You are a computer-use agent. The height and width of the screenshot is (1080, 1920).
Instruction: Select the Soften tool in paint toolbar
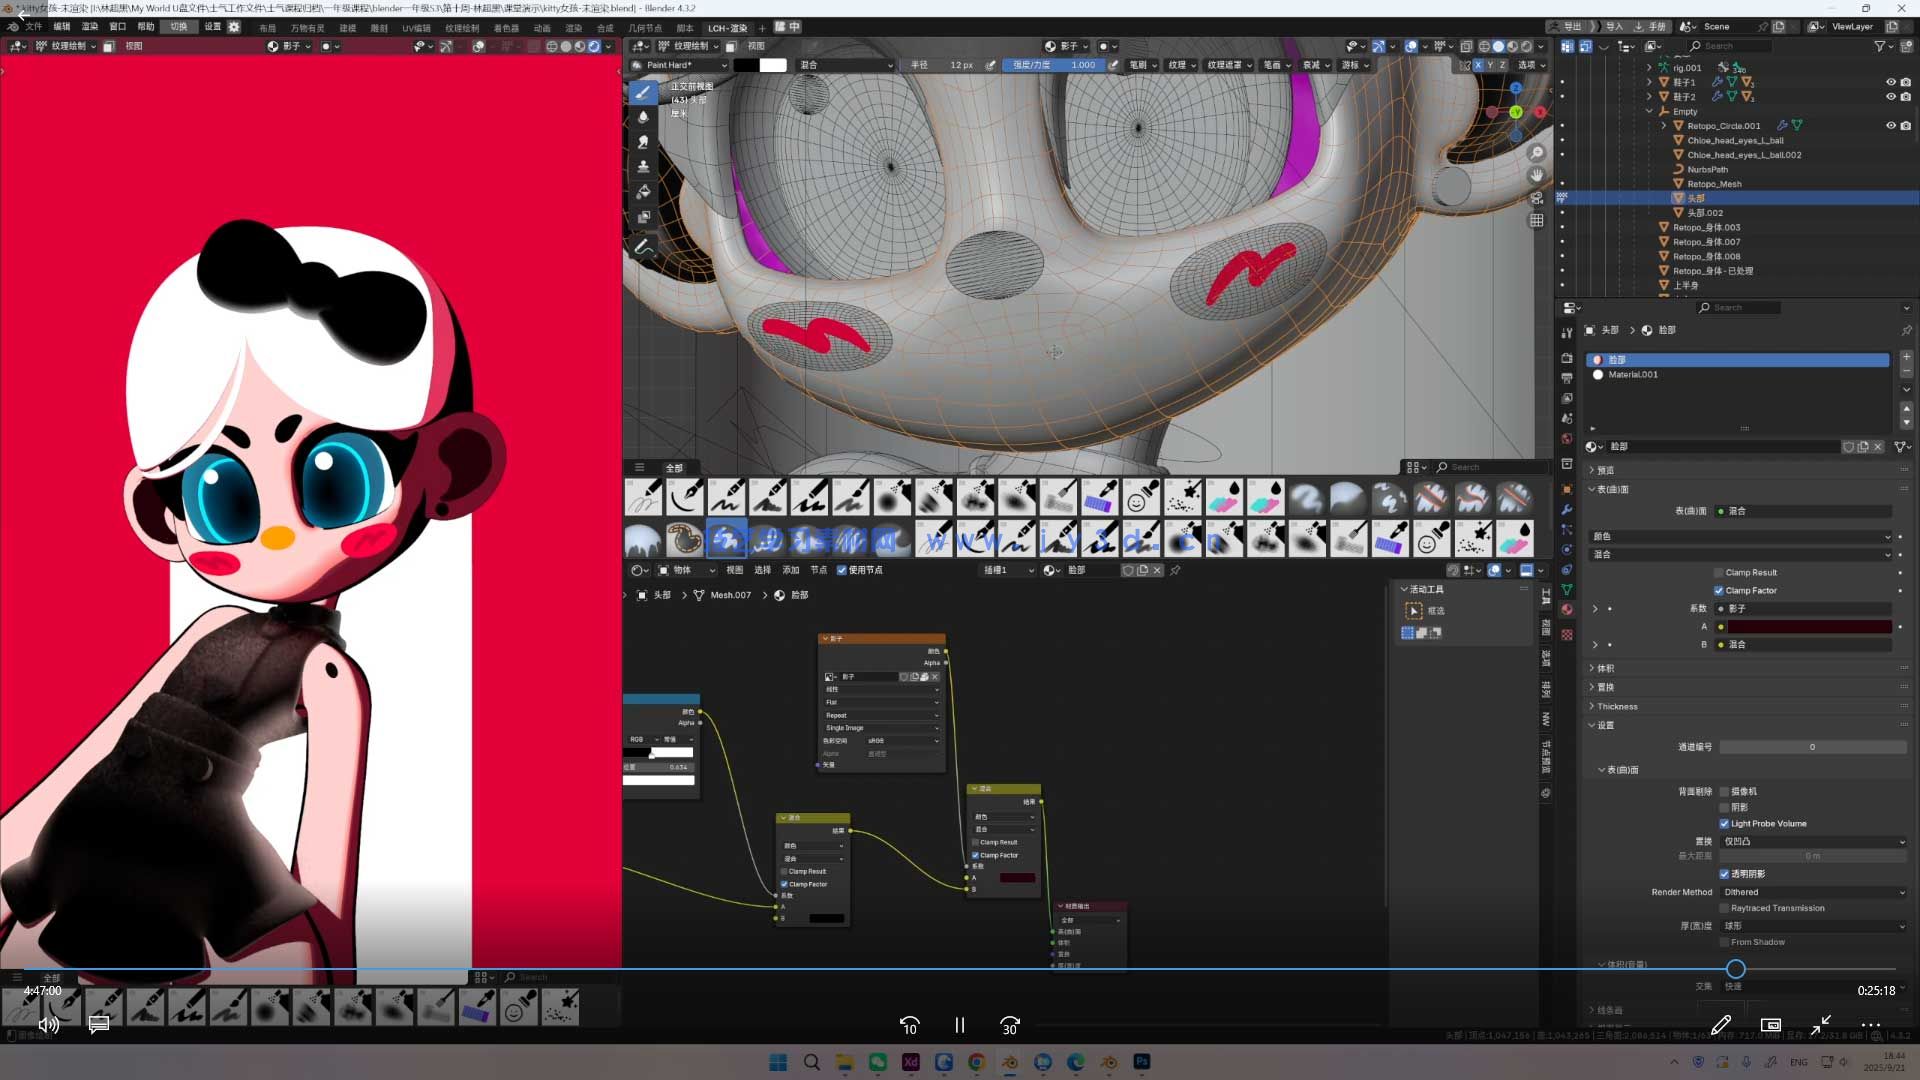(643, 117)
